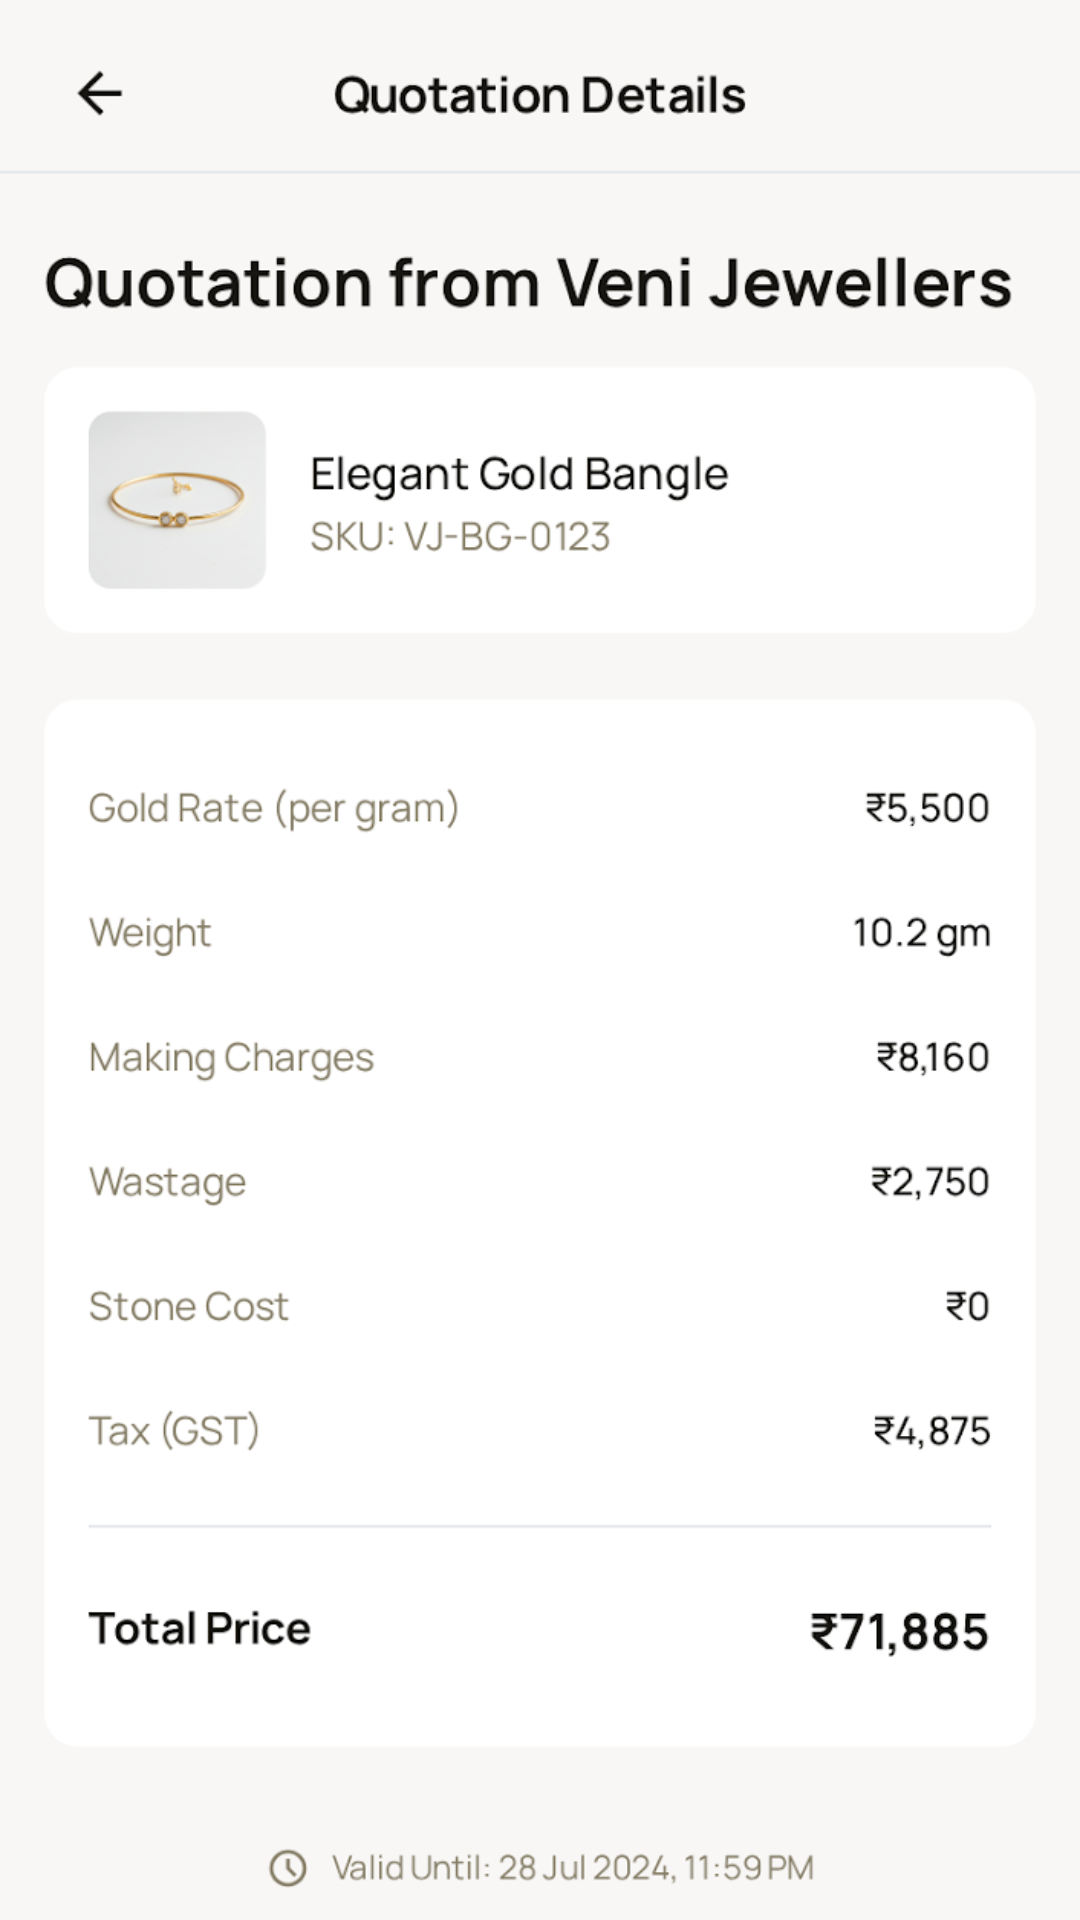Tap the Quotation from Veni Jewellers heading
1080x1920 pixels.
point(528,283)
